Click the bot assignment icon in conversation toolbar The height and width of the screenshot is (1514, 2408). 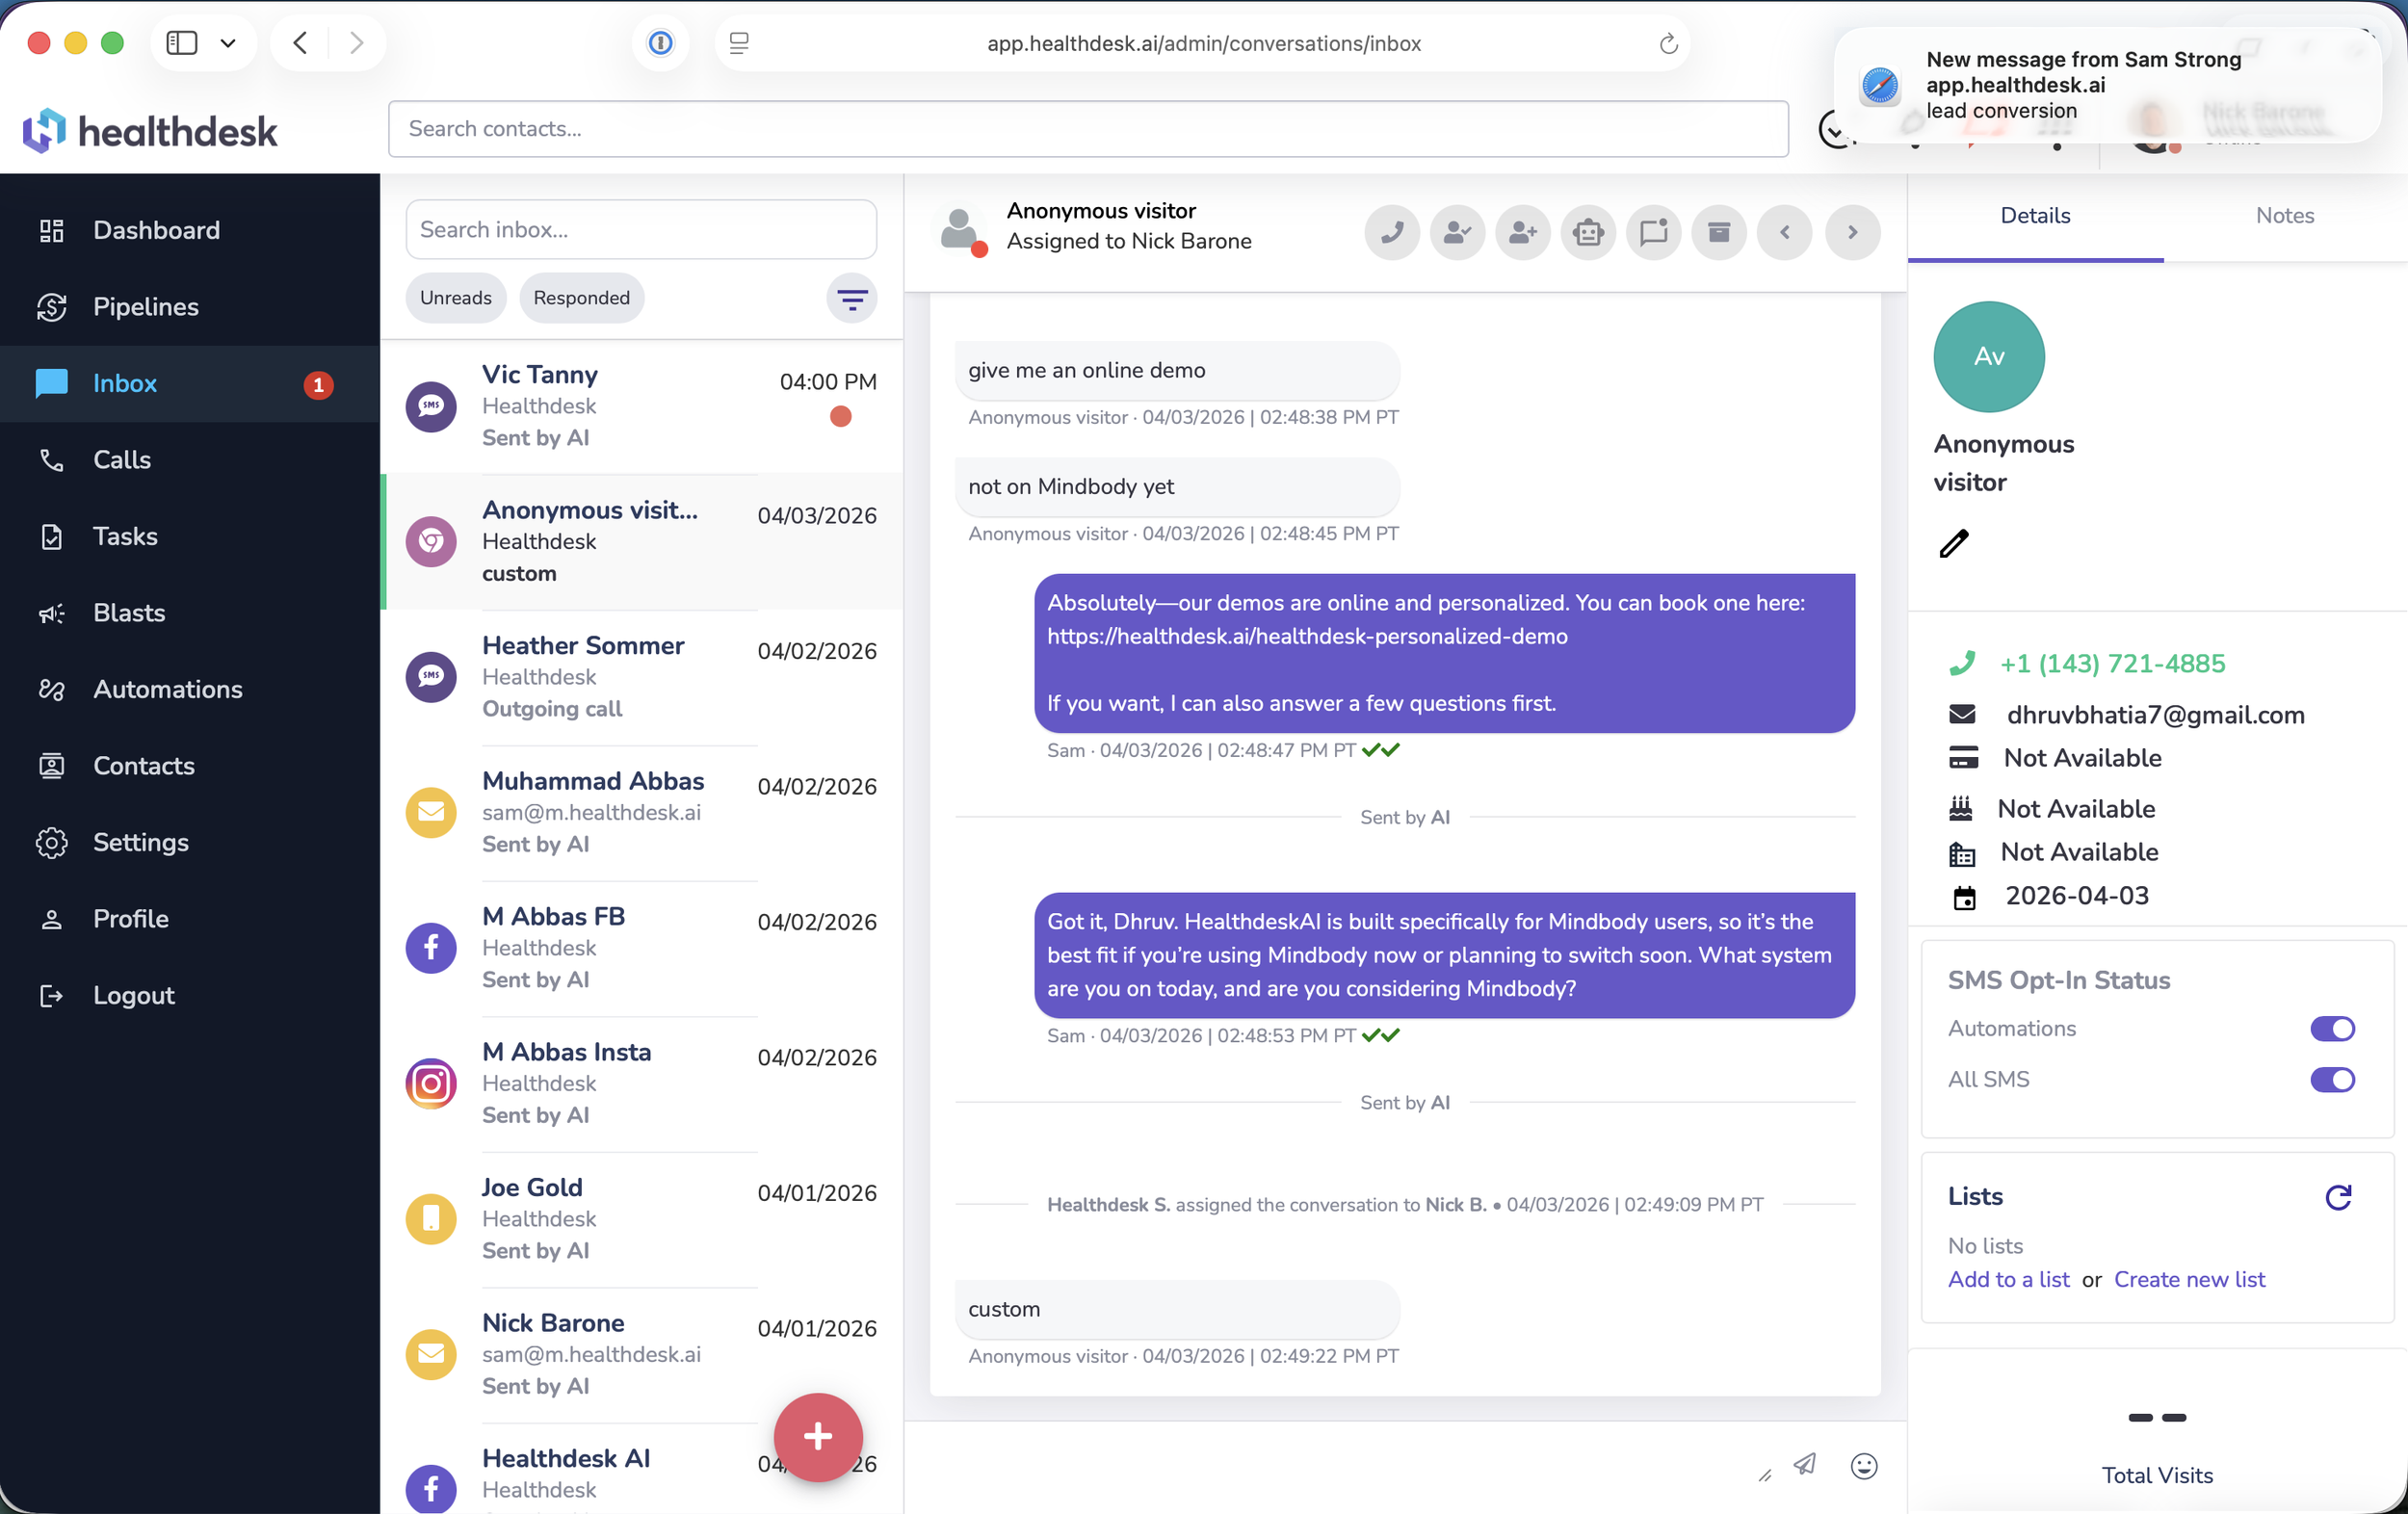tap(1587, 233)
